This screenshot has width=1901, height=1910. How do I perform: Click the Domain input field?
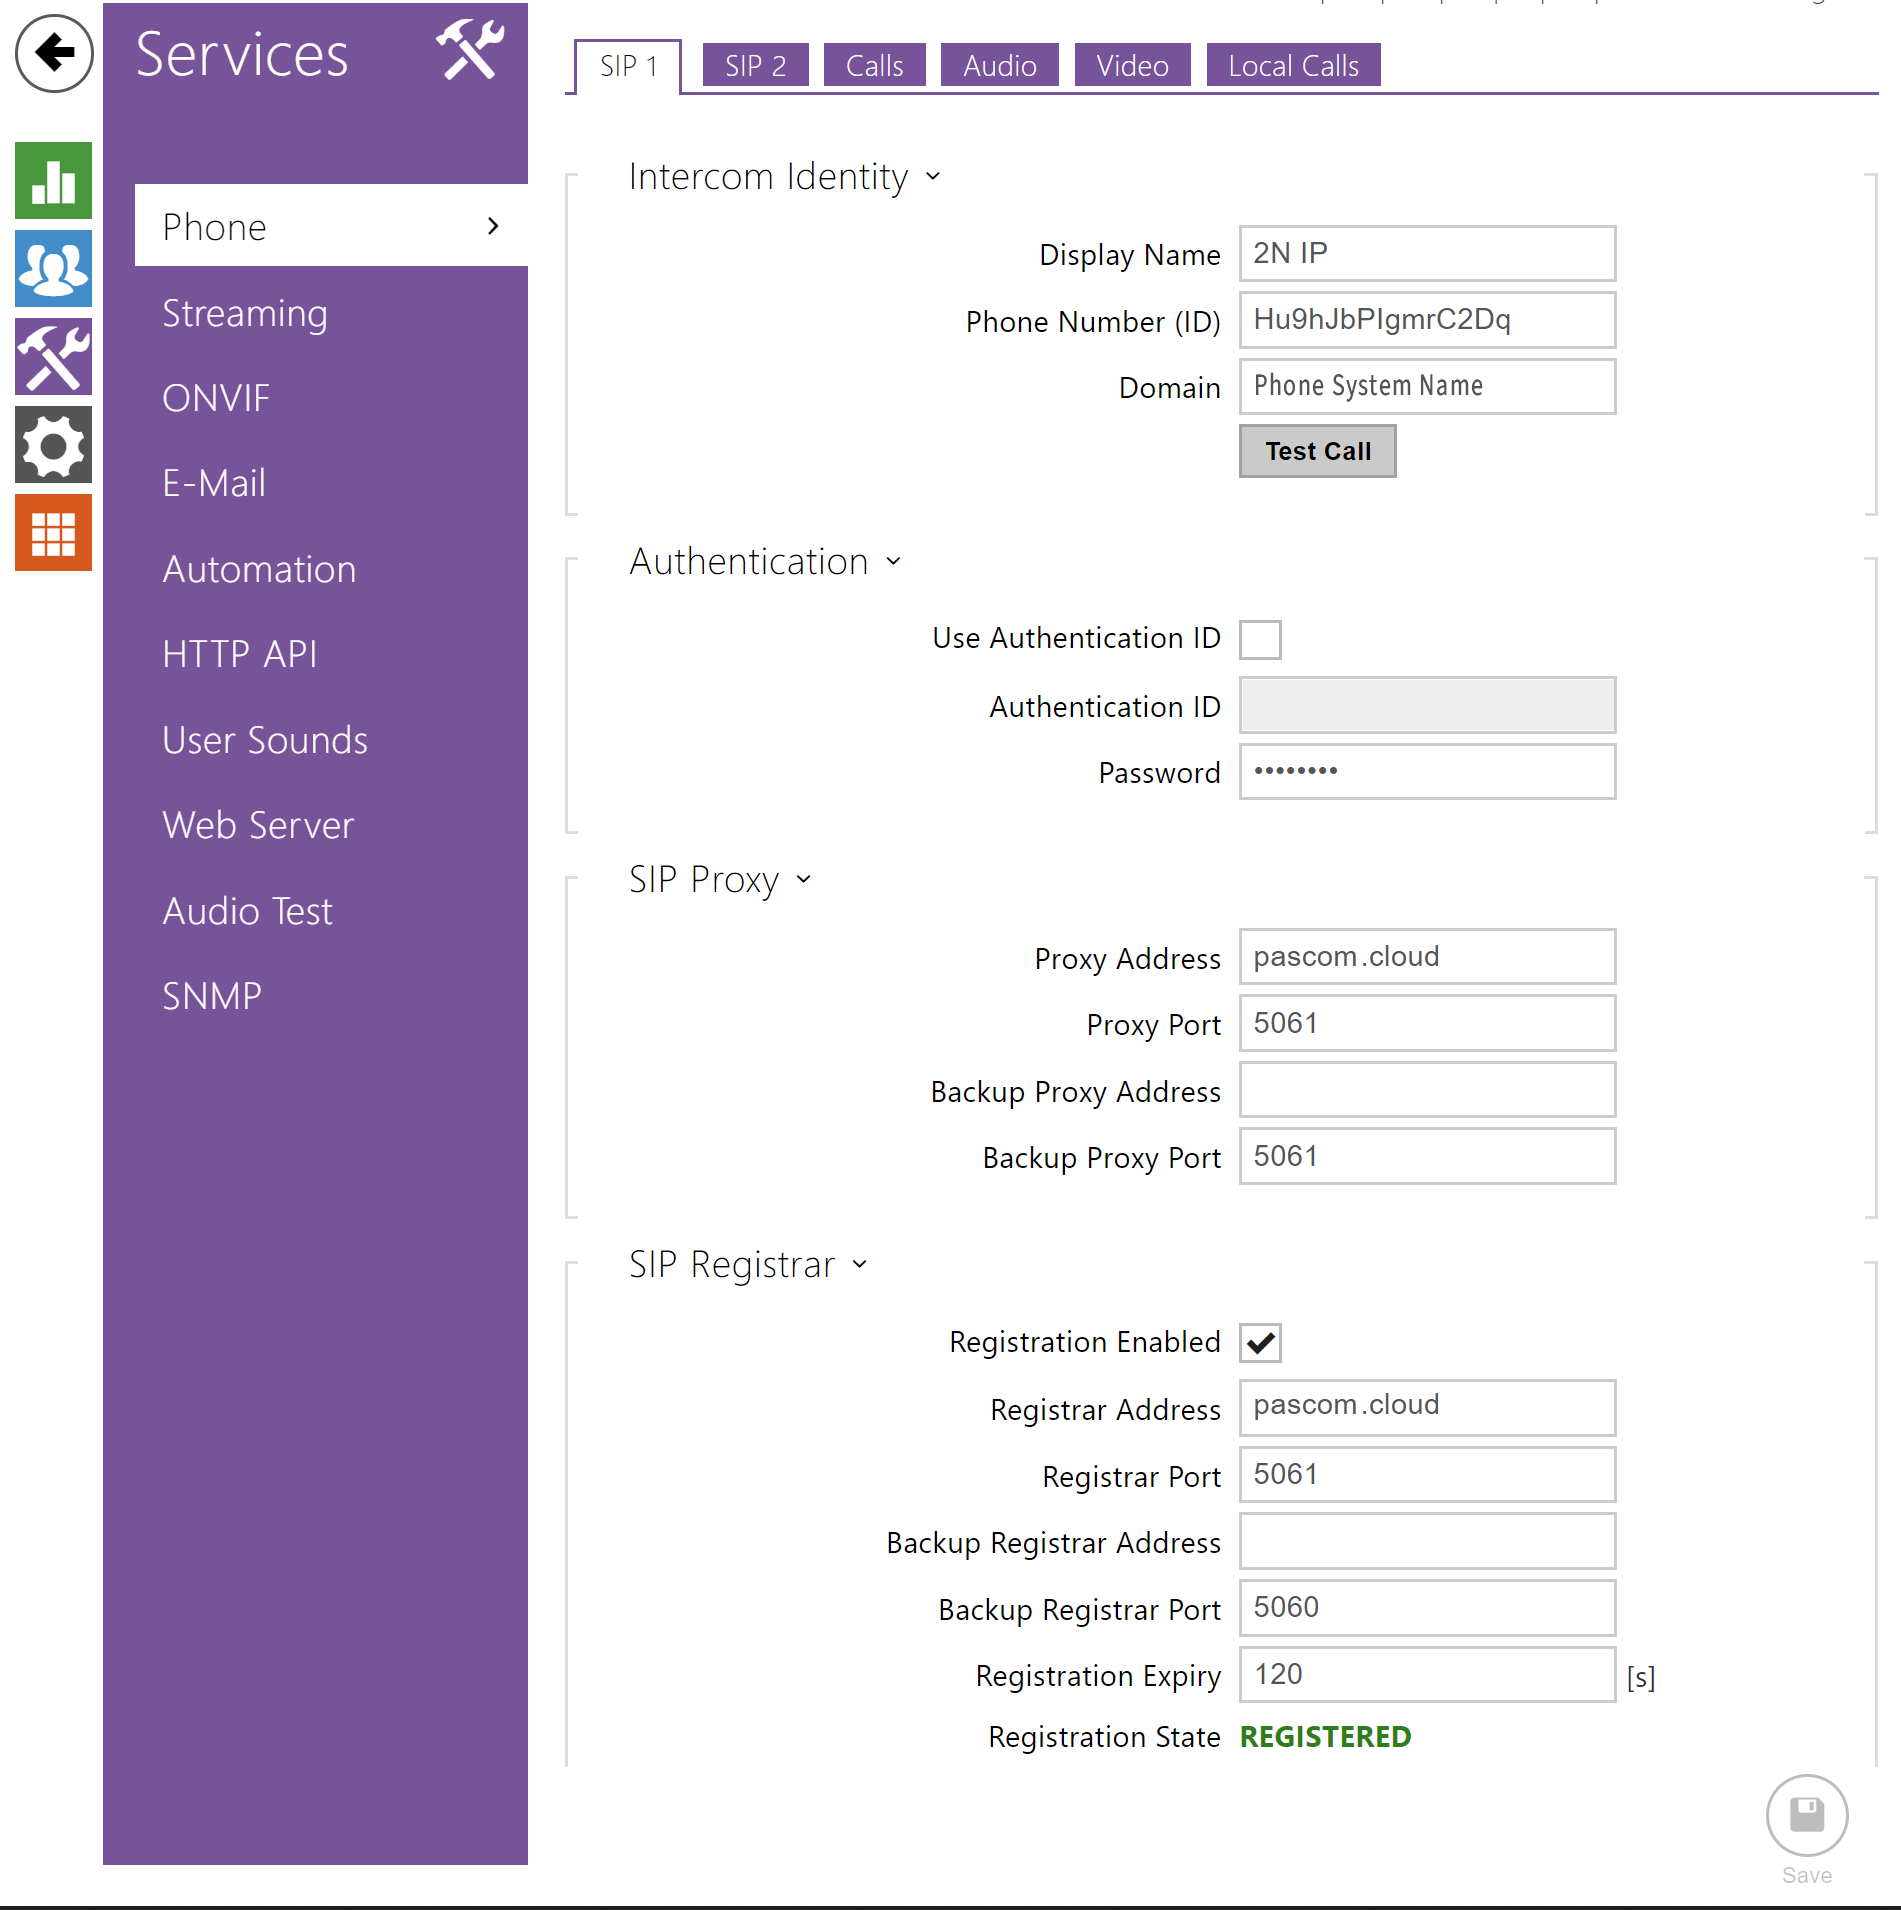(x=1427, y=386)
